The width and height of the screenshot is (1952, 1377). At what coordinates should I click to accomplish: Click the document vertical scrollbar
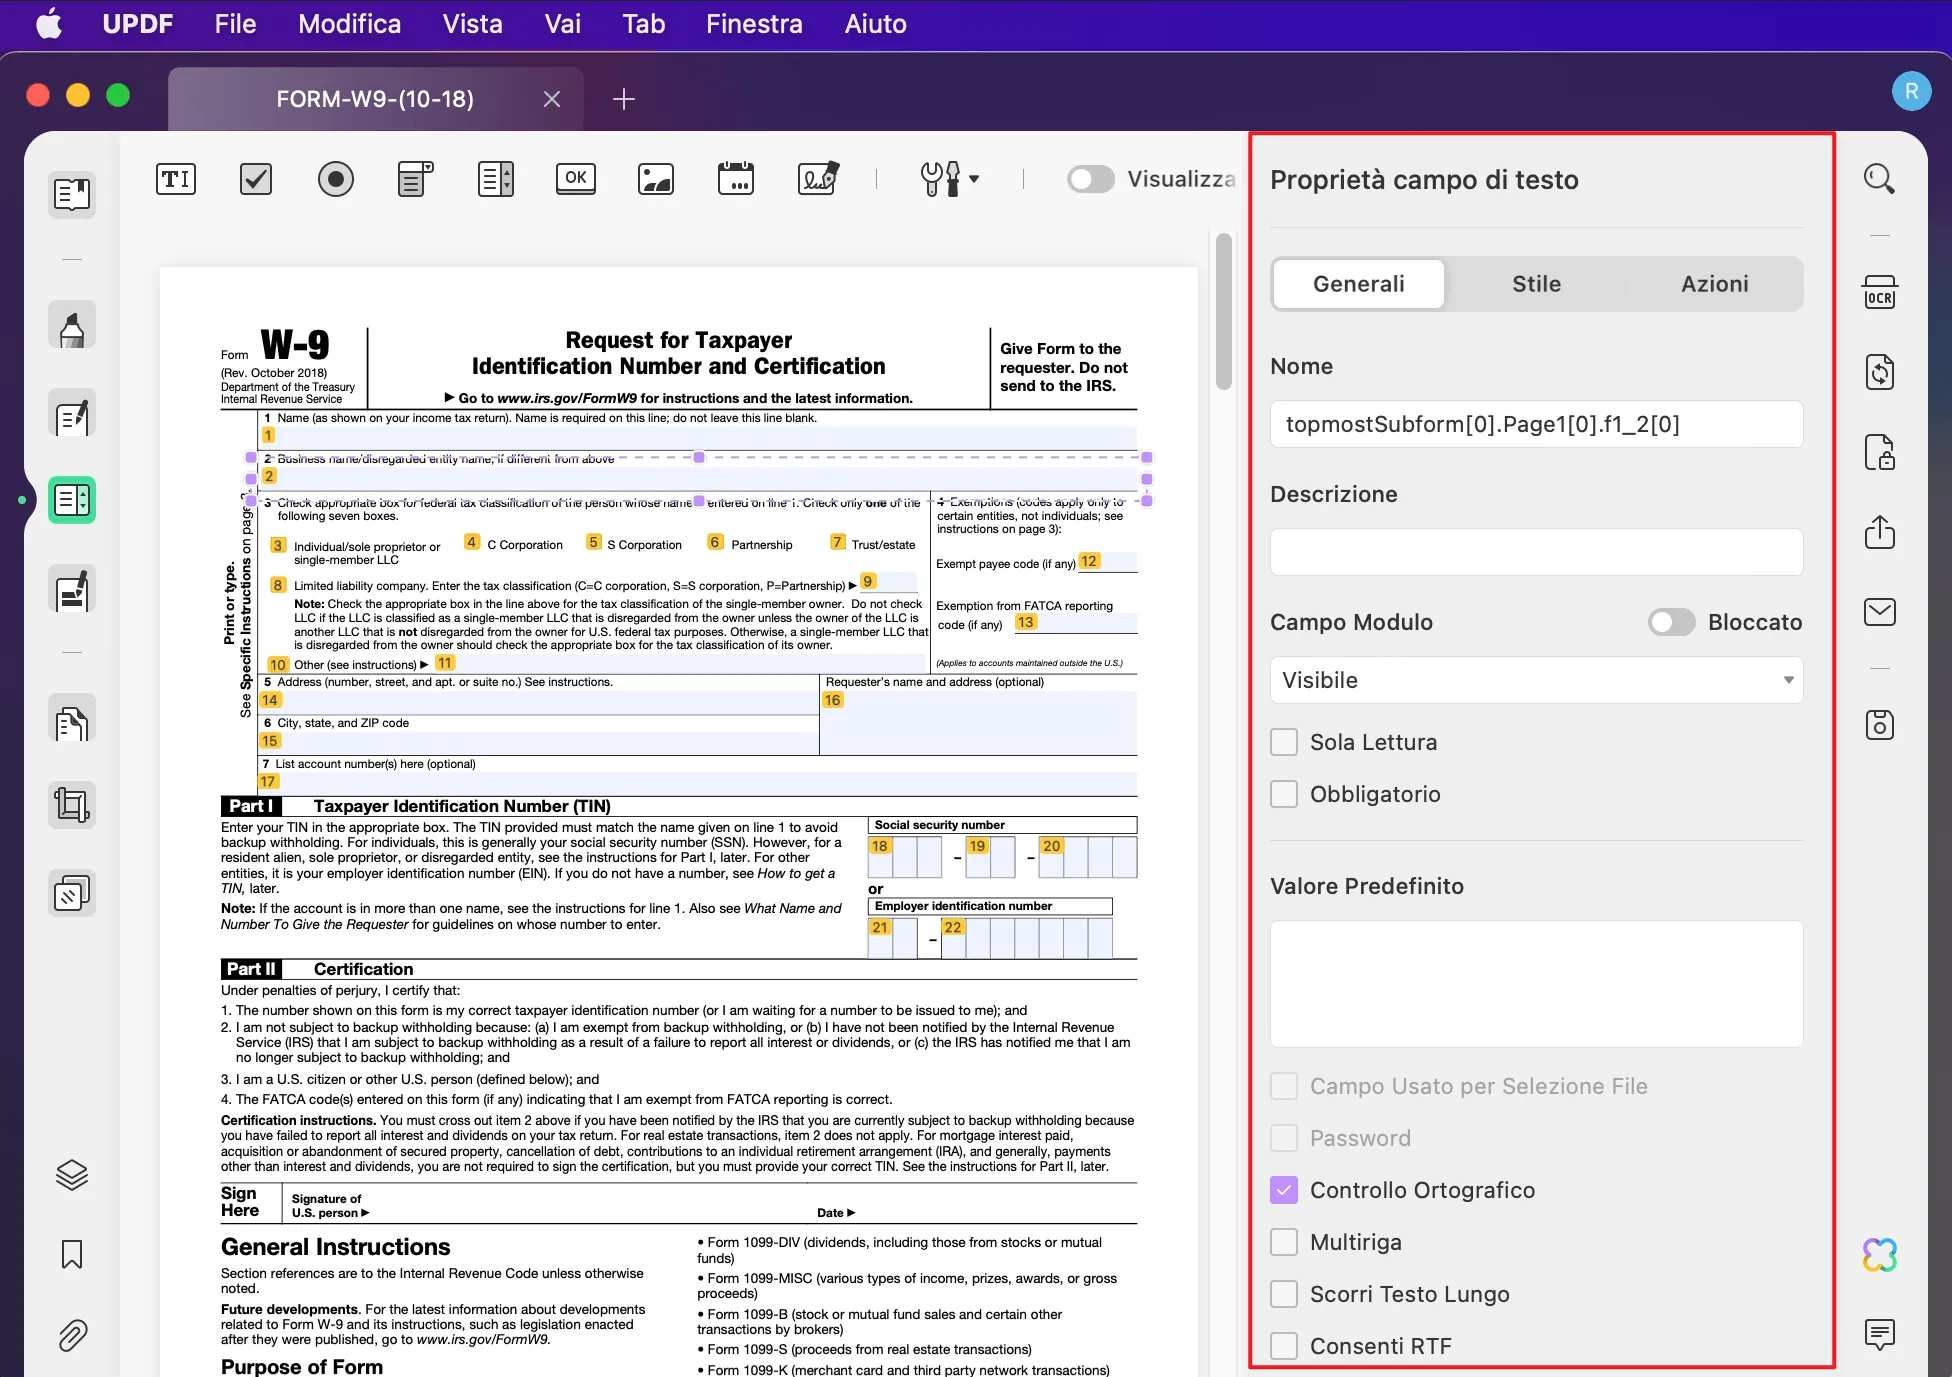coord(1223,311)
